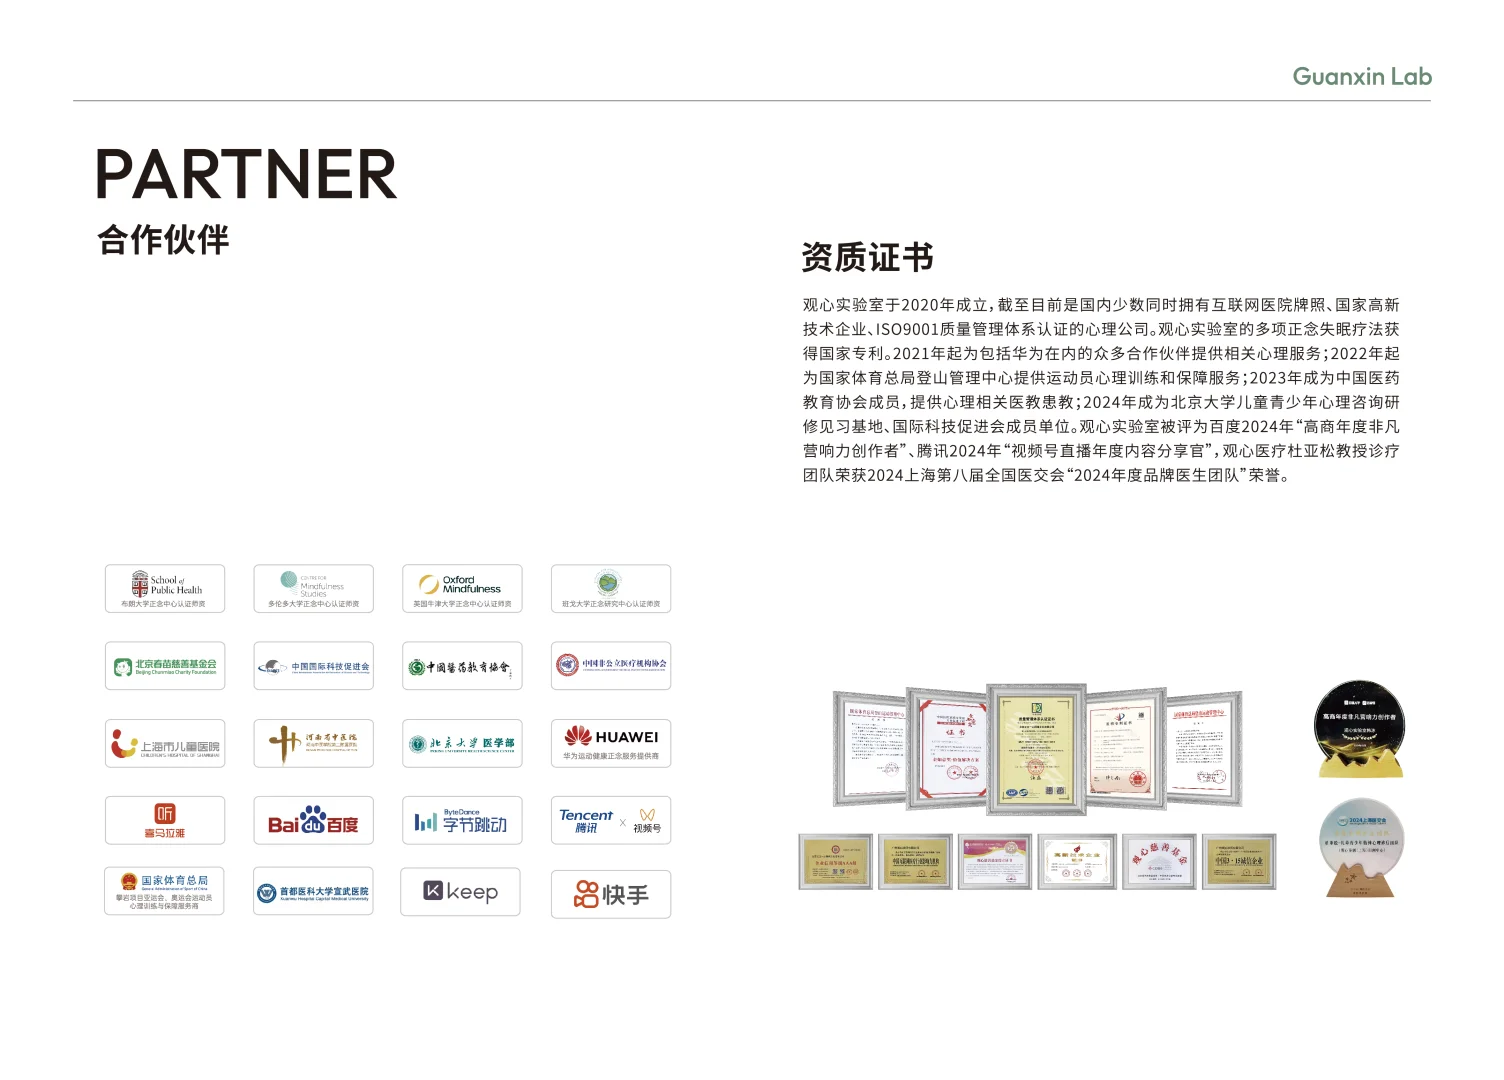Select the 资质证书 heading

pyautogui.click(x=868, y=257)
